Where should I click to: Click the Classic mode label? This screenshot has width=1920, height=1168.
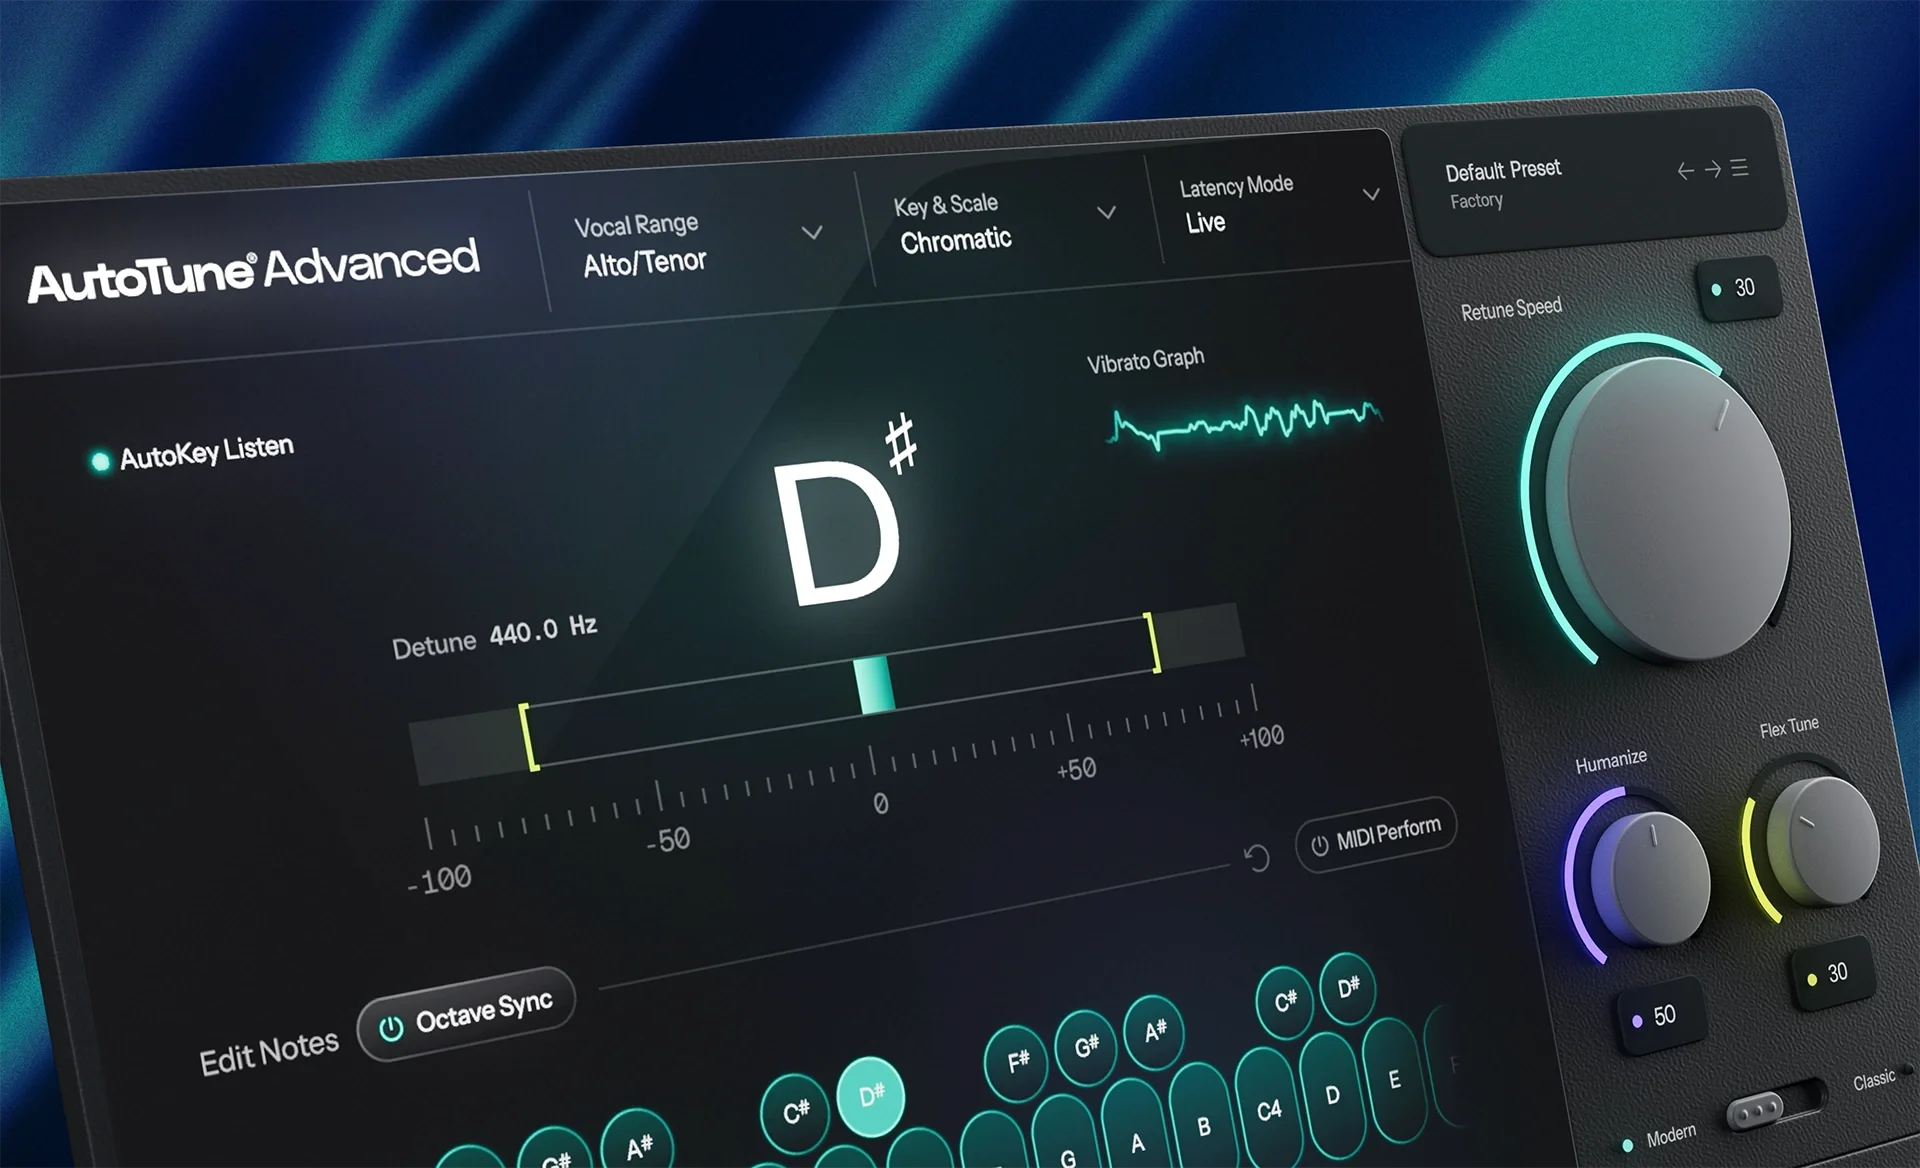[x=1873, y=1080]
